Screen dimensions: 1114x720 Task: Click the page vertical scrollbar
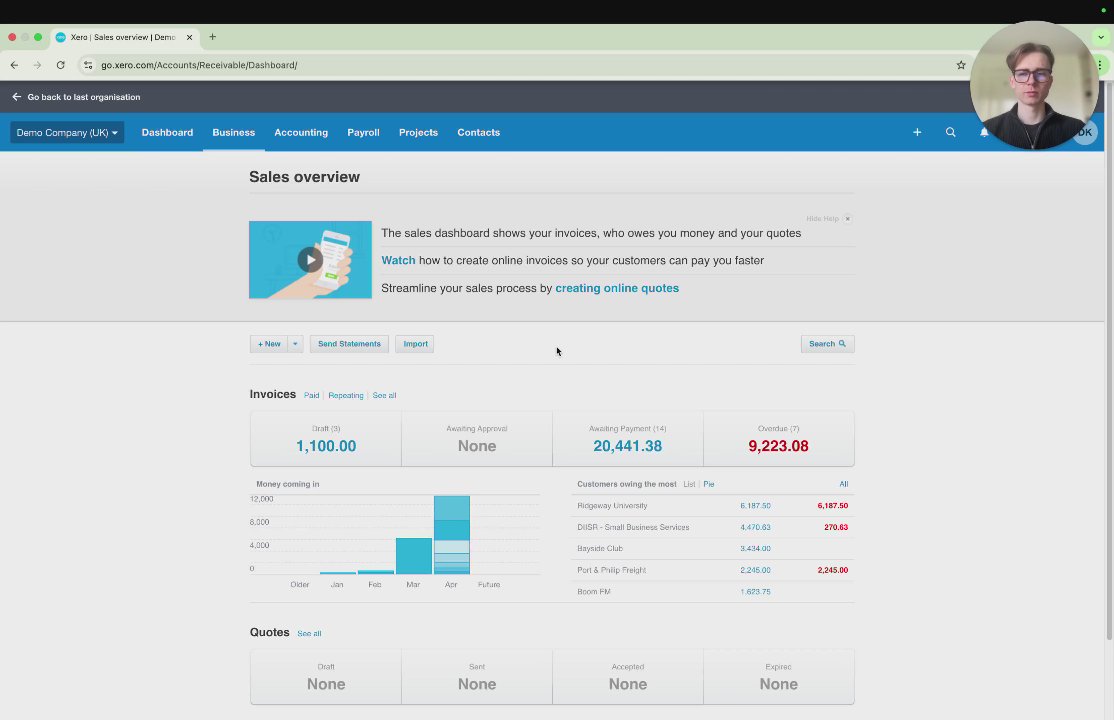pyautogui.click(x=1109, y=362)
